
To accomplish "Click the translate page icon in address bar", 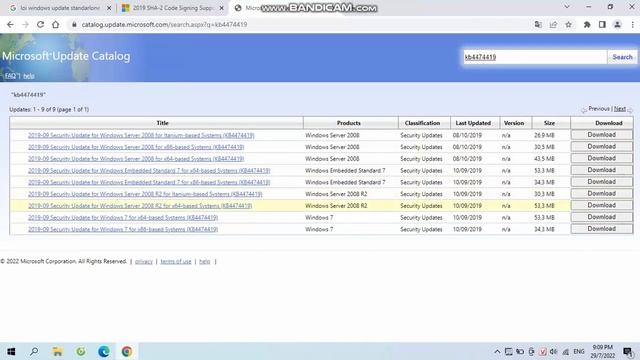I will tap(538, 24).
